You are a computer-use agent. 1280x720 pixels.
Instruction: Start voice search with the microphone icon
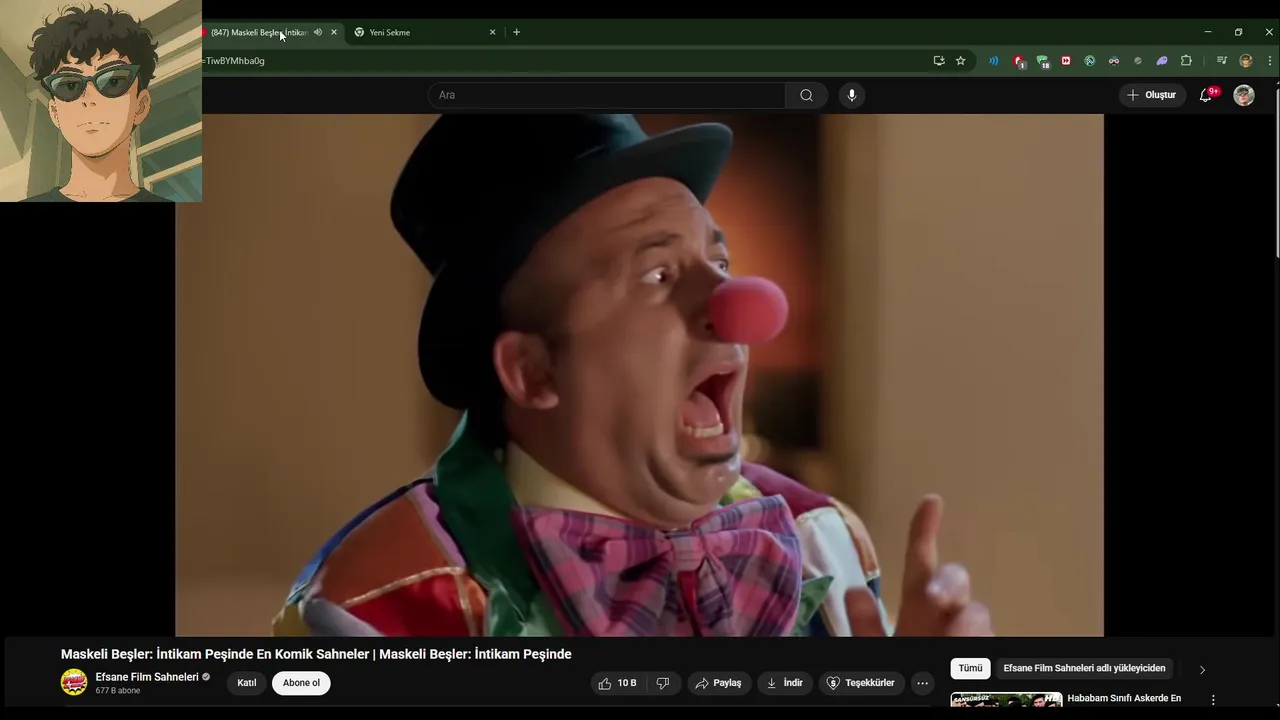pos(852,95)
